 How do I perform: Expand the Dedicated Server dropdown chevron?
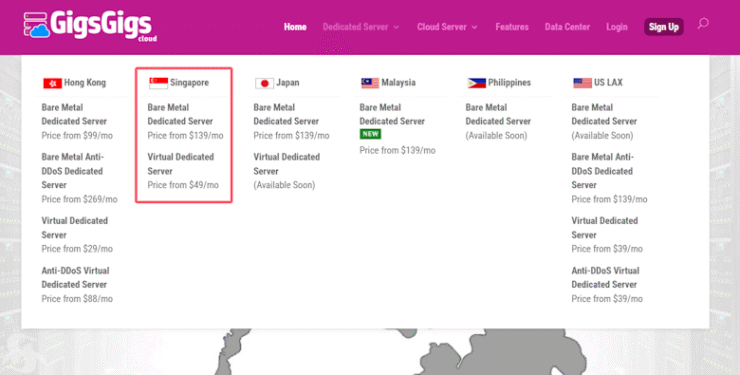click(x=396, y=27)
